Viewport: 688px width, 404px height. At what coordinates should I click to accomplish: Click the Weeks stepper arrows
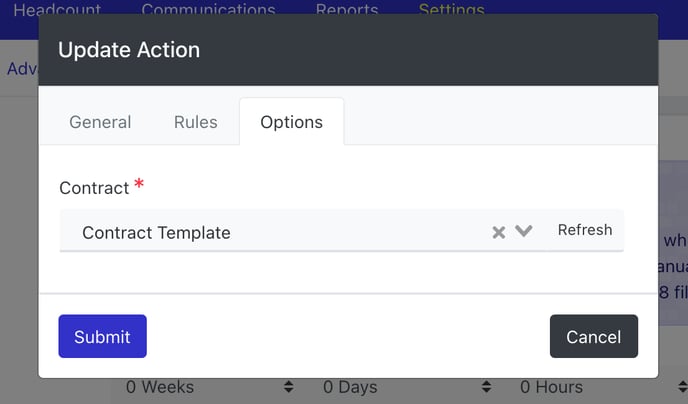pyautogui.click(x=288, y=386)
